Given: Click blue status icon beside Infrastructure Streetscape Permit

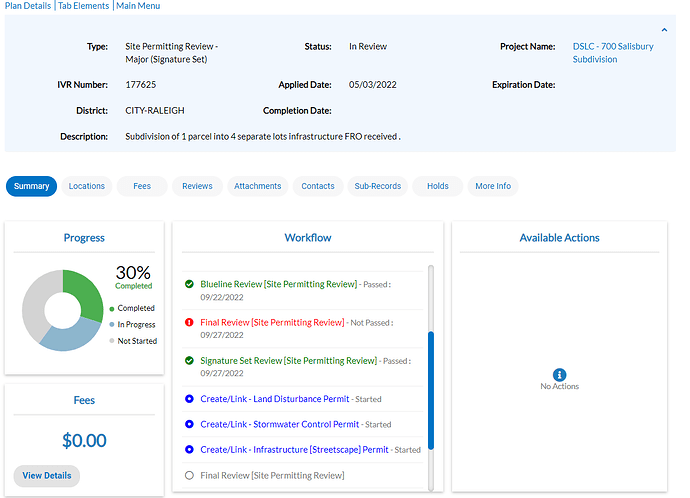Looking at the screenshot, I should click(189, 450).
